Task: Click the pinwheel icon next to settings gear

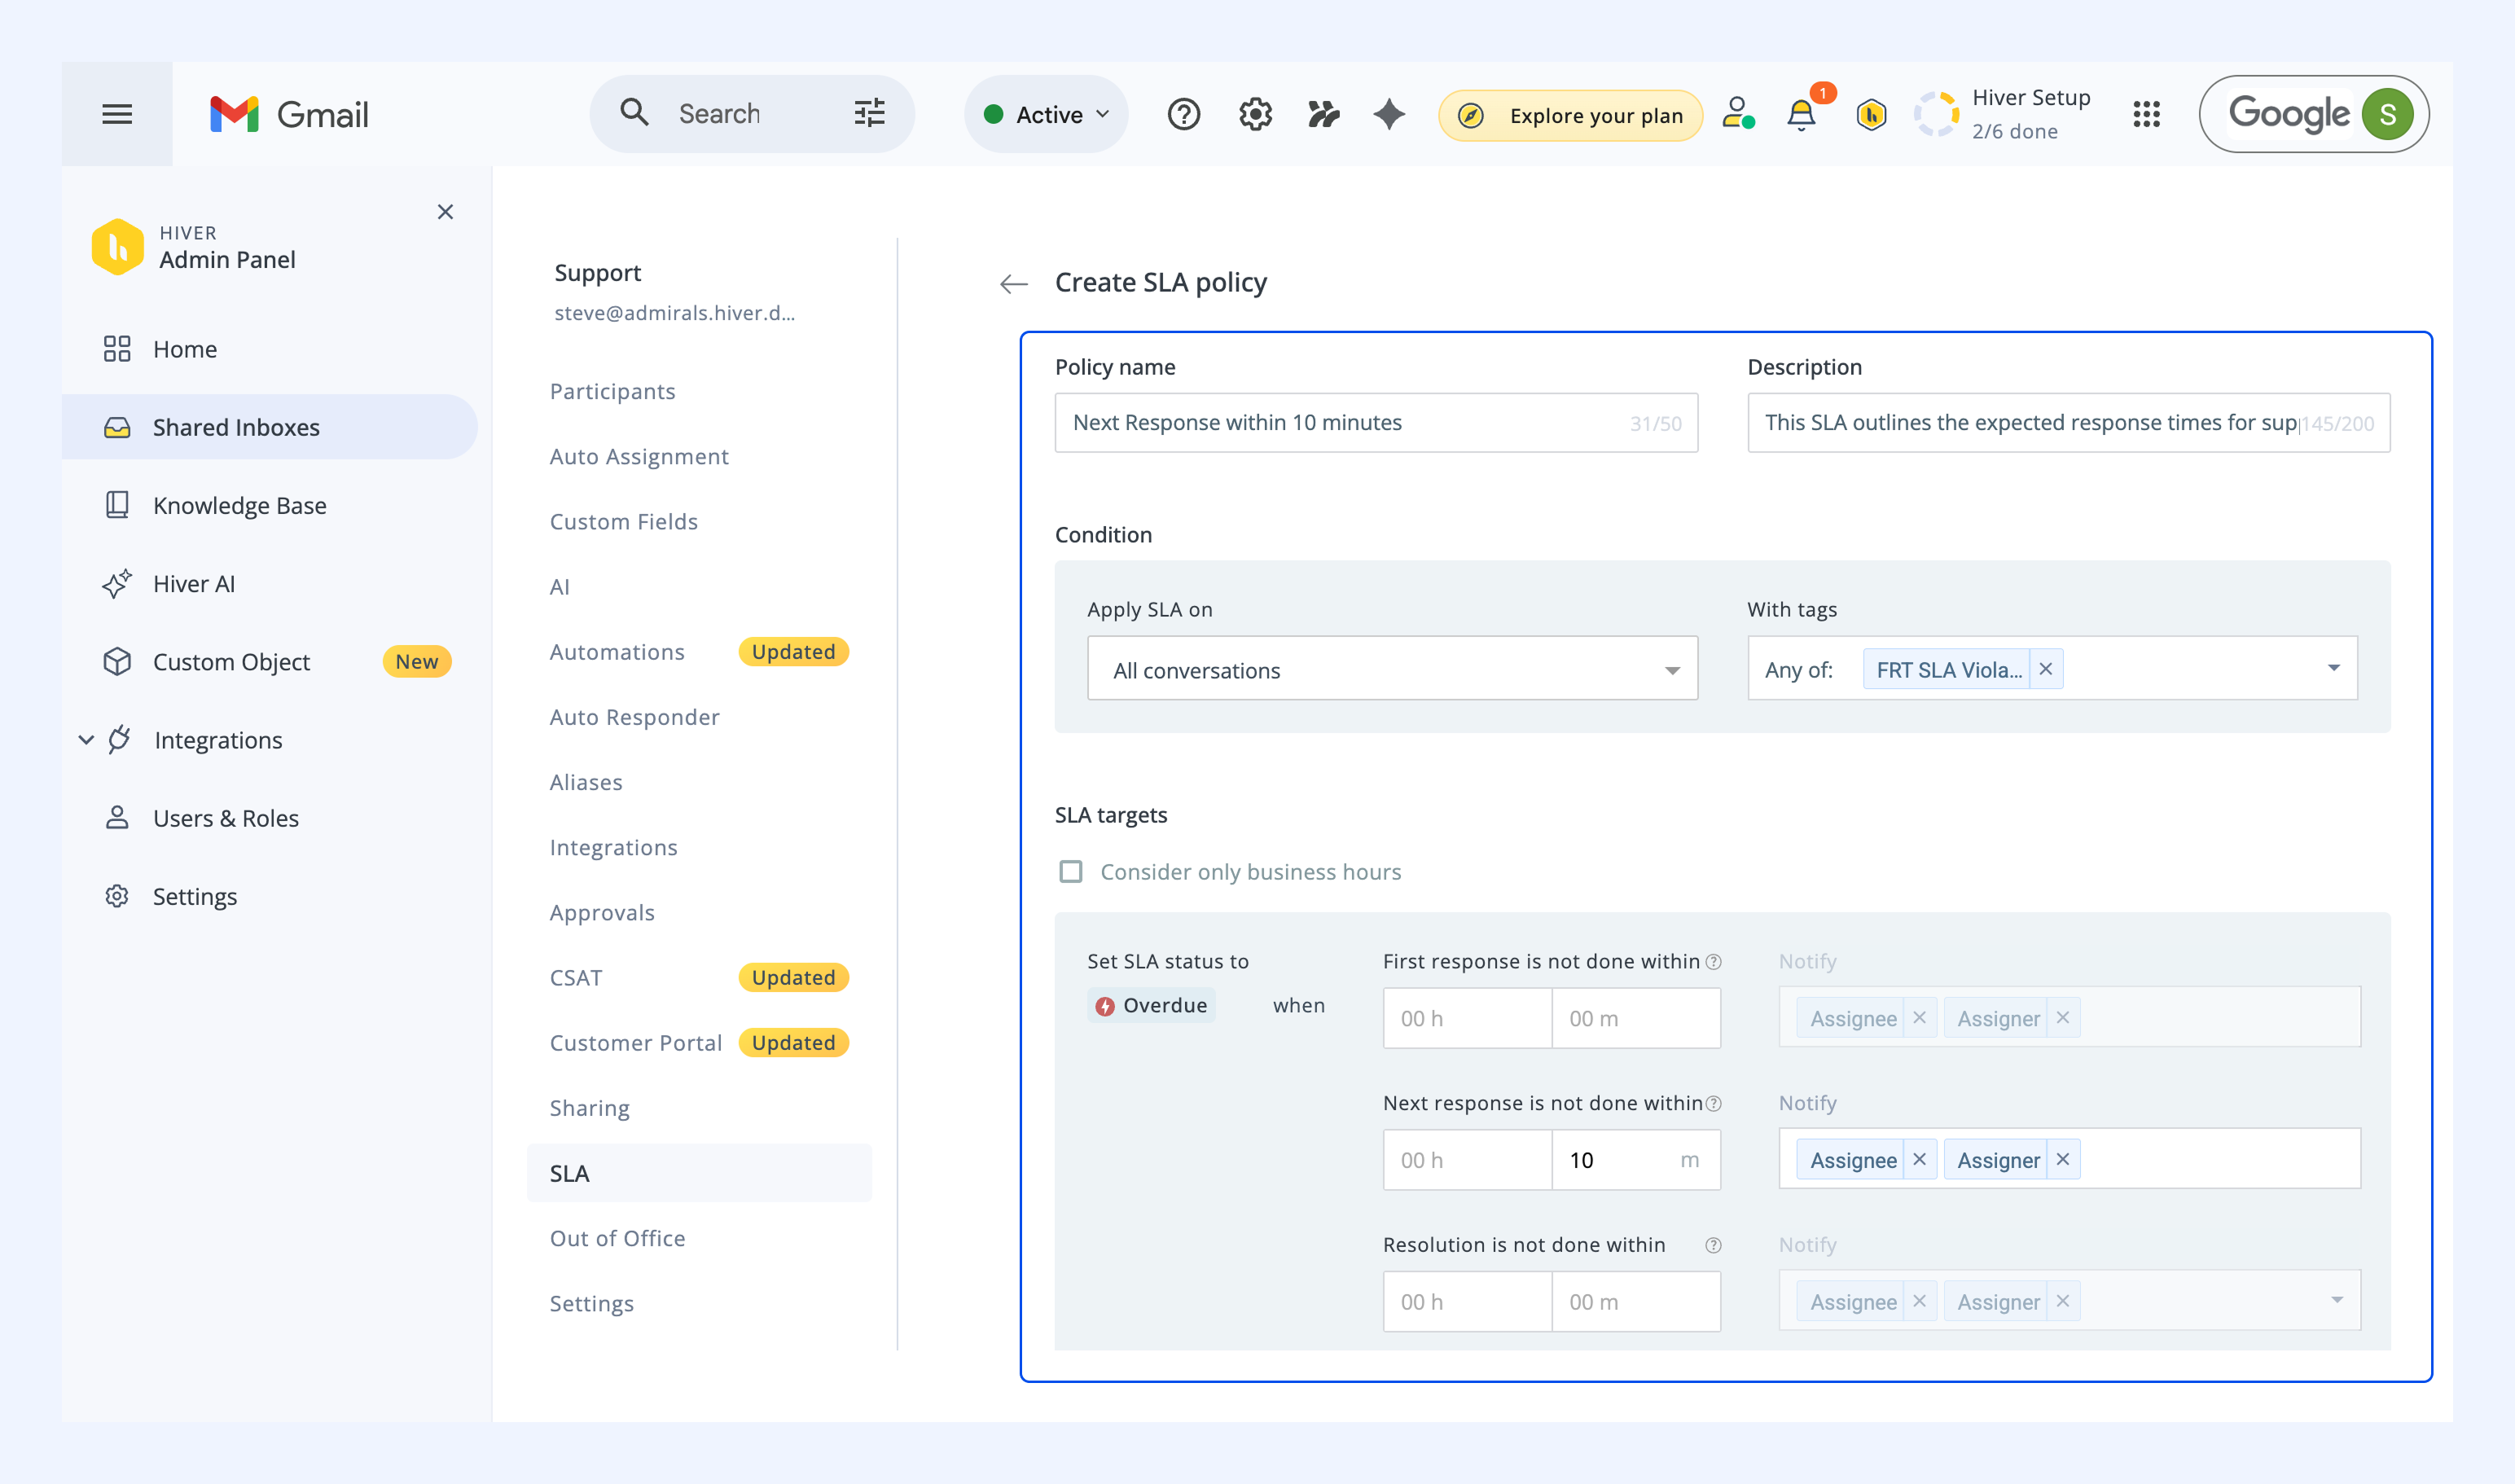Action: pyautogui.click(x=1323, y=114)
